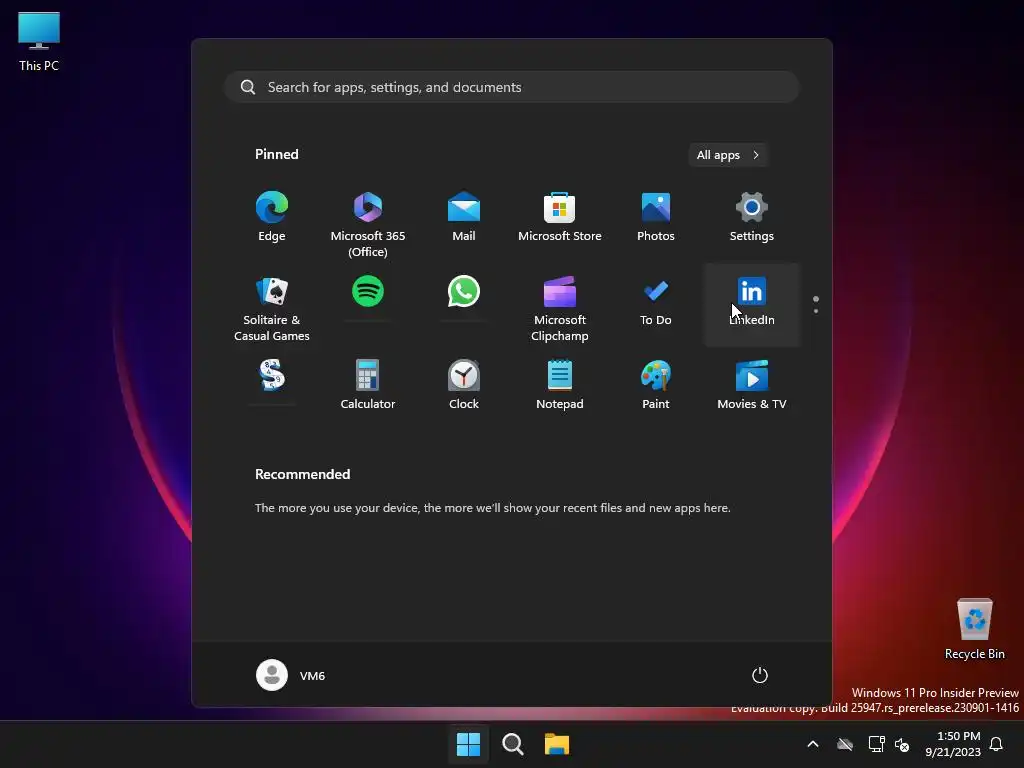The height and width of the screenshot is (768, 1024).
Task: Open the Spotify pinned icon
Action: click(368, 292)
